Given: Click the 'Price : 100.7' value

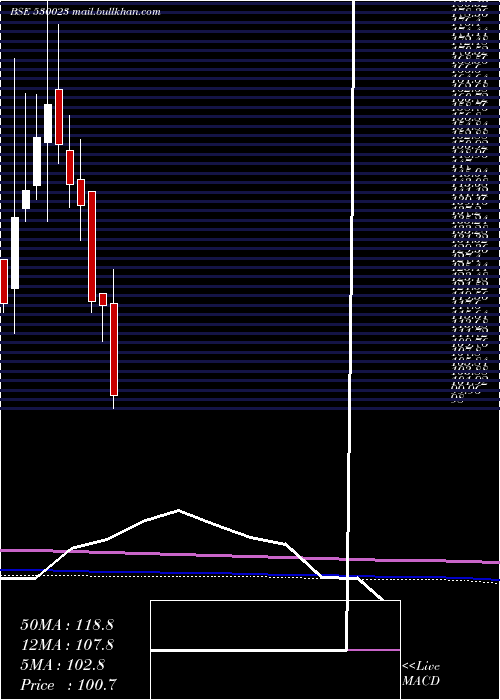Looking at the screenshot, I should (69, 685).
